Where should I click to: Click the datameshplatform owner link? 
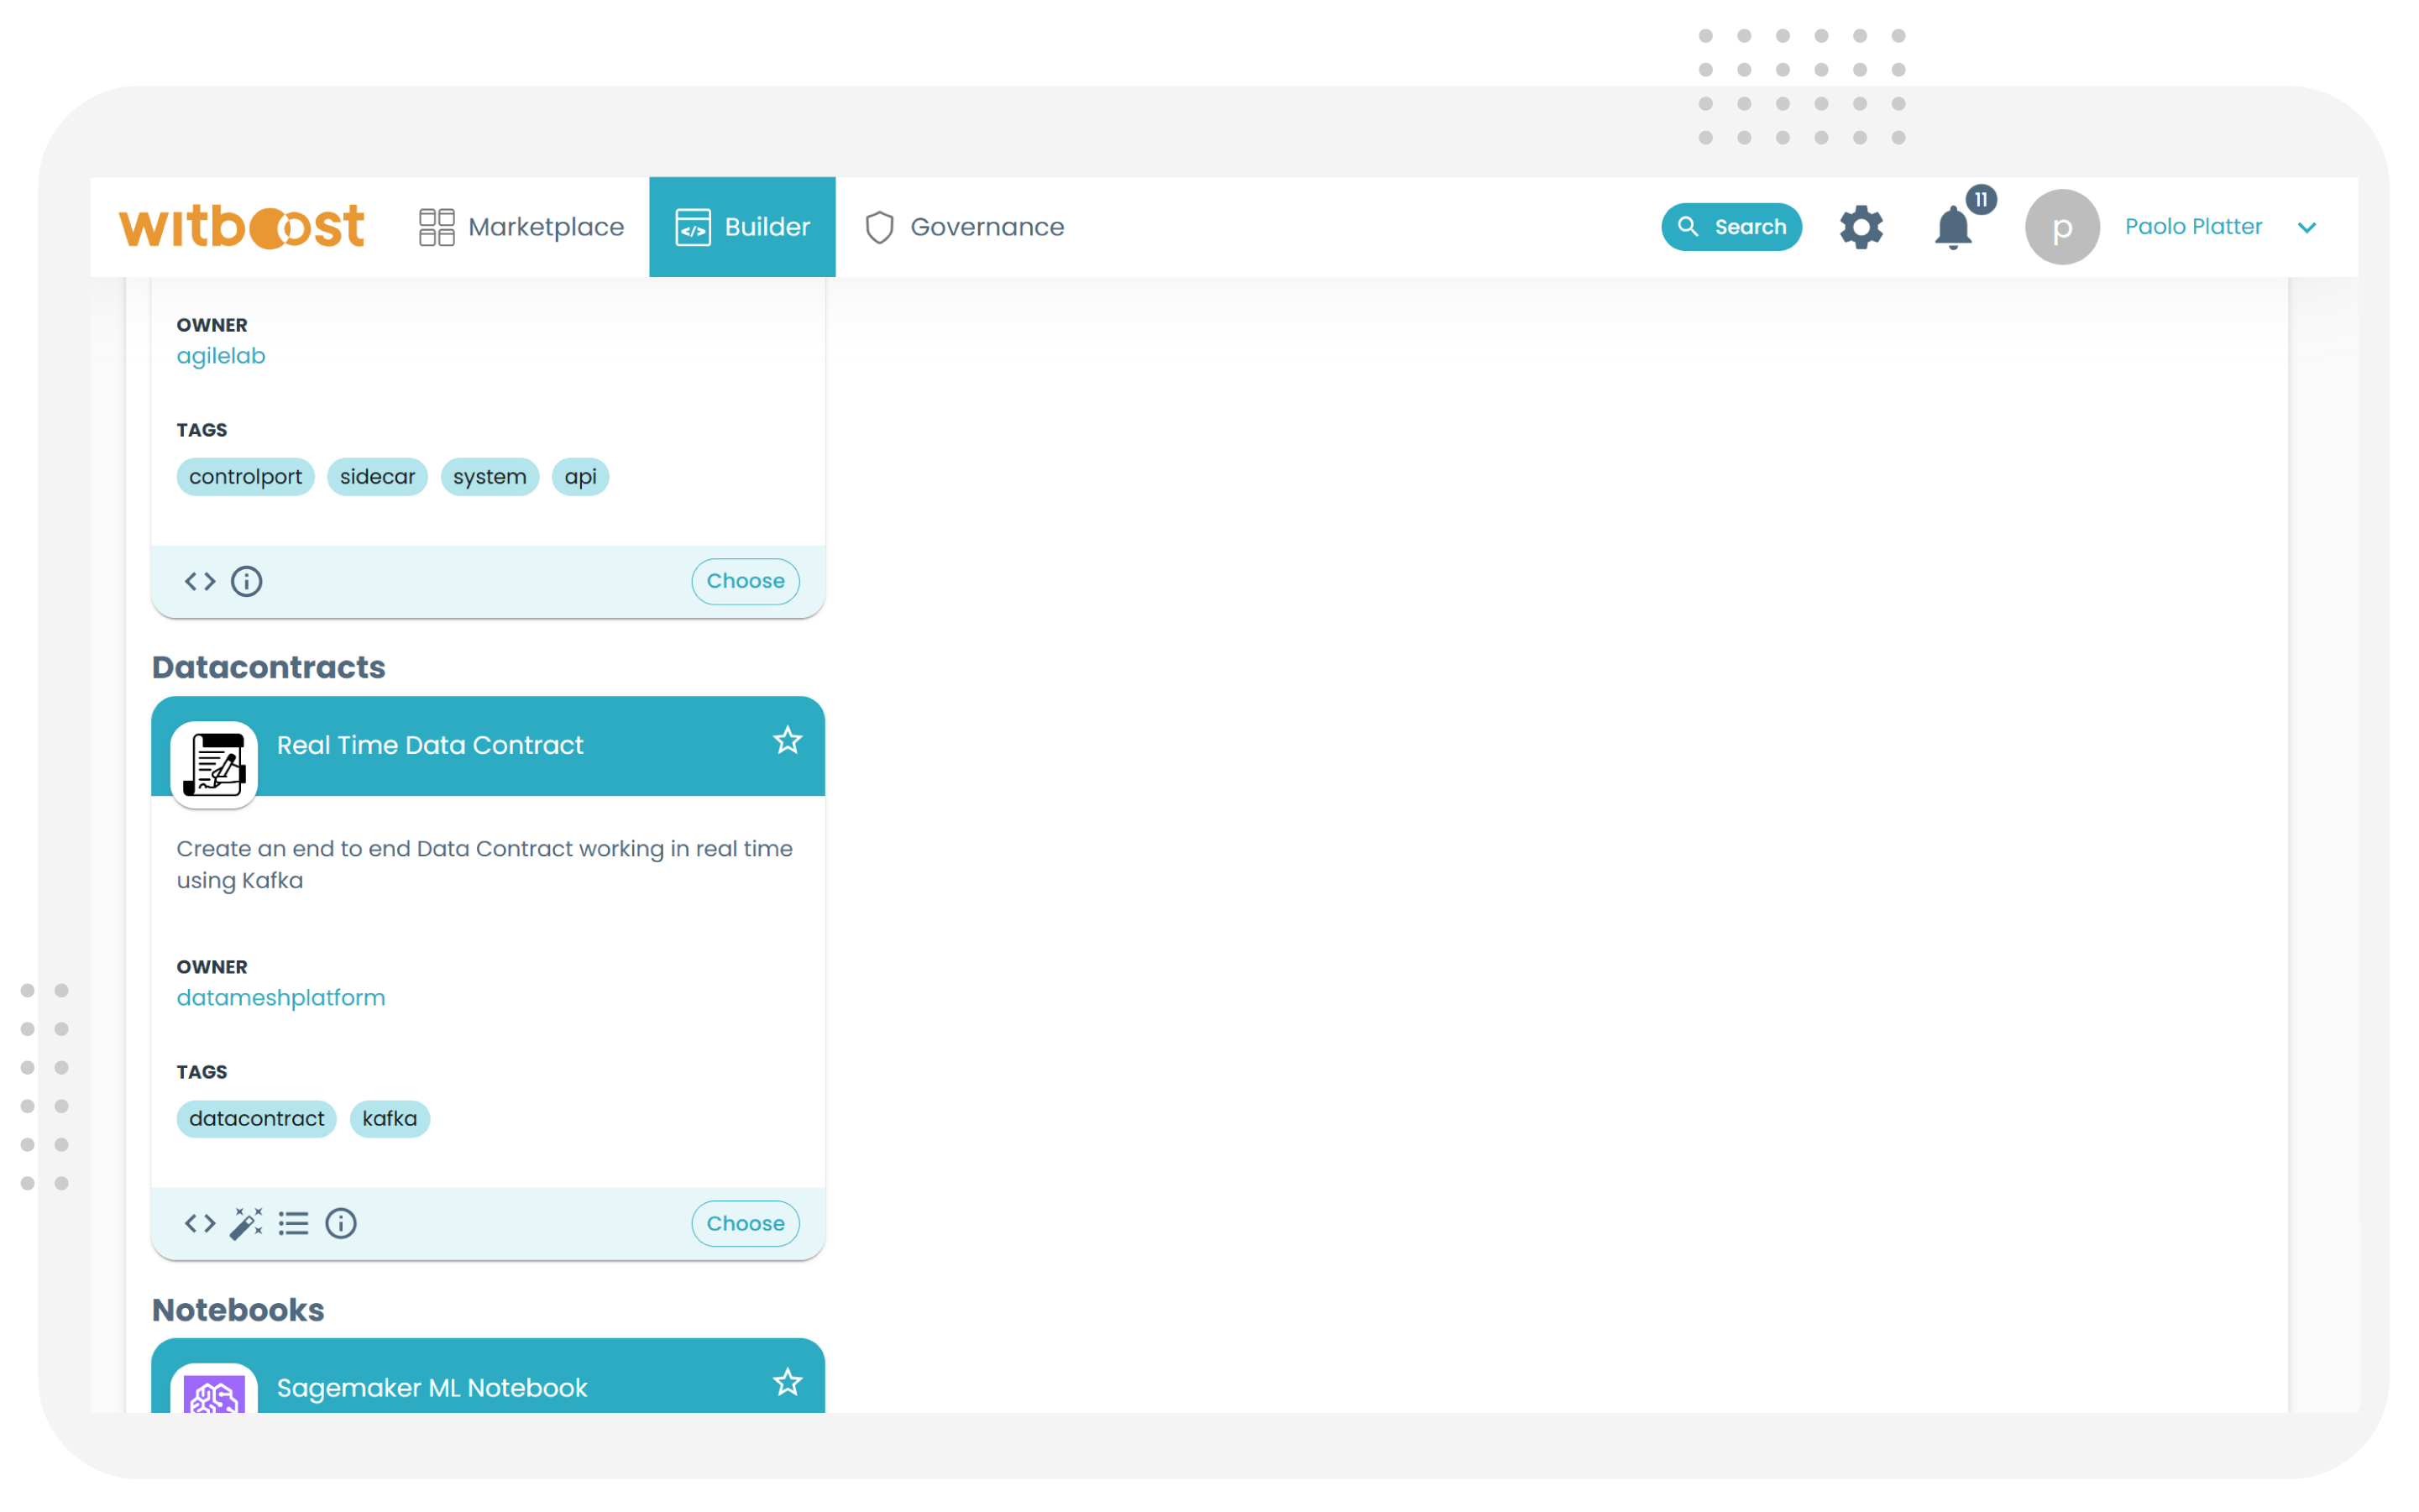(280, 997)
